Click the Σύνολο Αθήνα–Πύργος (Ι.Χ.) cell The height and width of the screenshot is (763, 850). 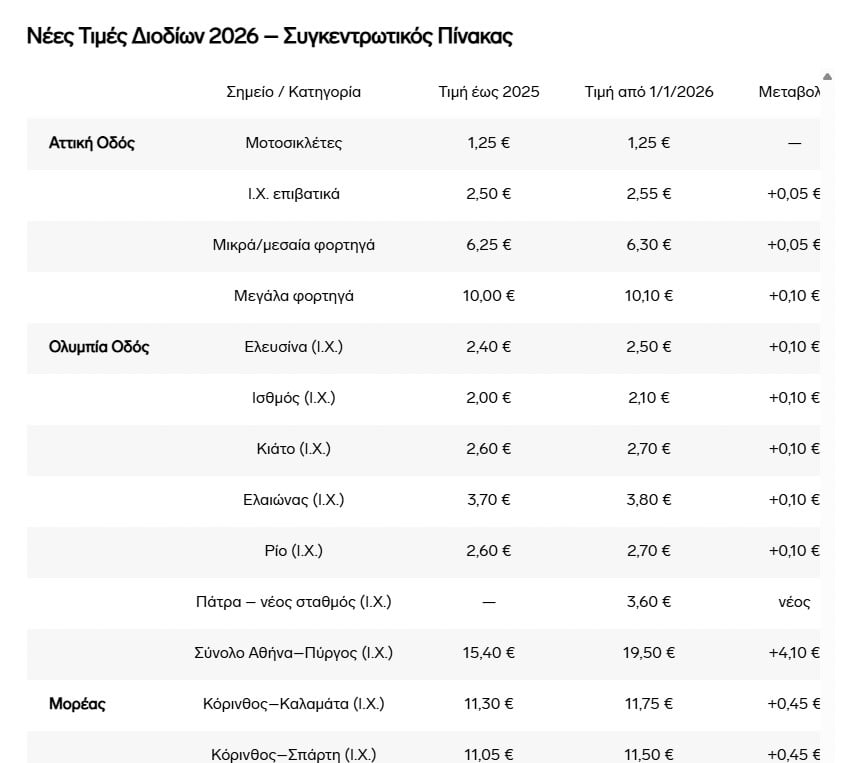coord(293,653)
